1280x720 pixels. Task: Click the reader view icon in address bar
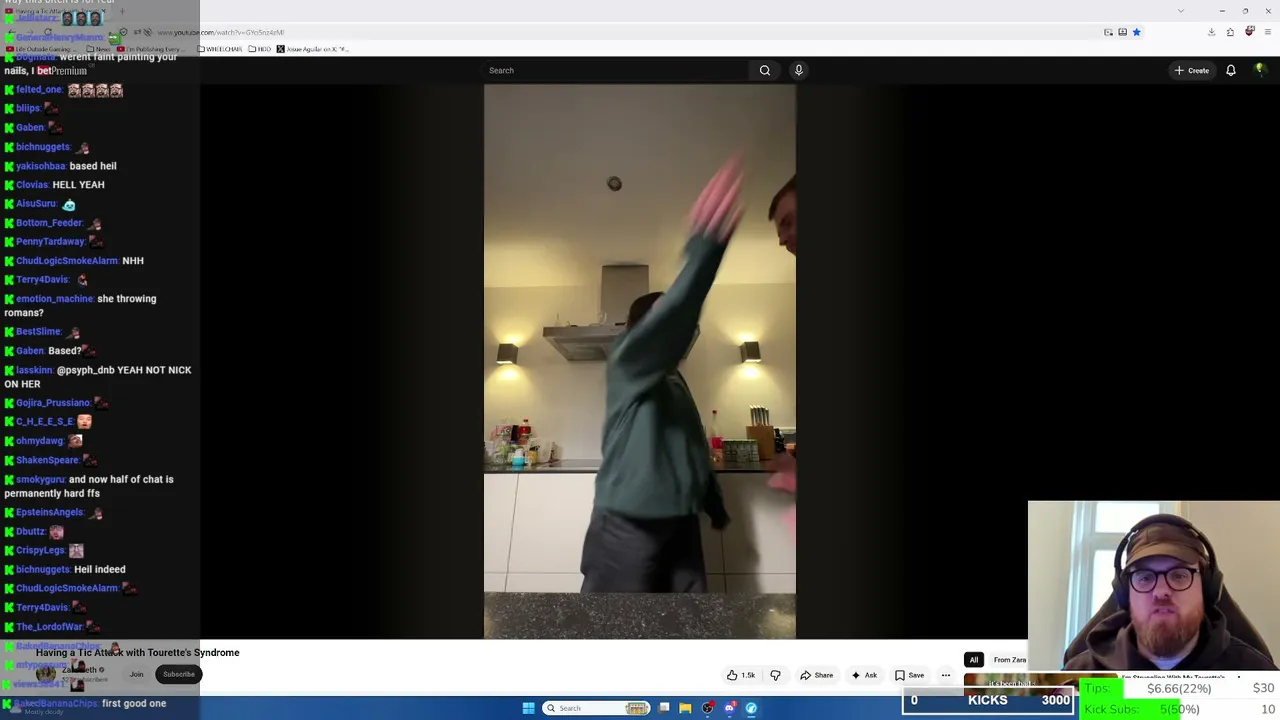click(1122, 32)
